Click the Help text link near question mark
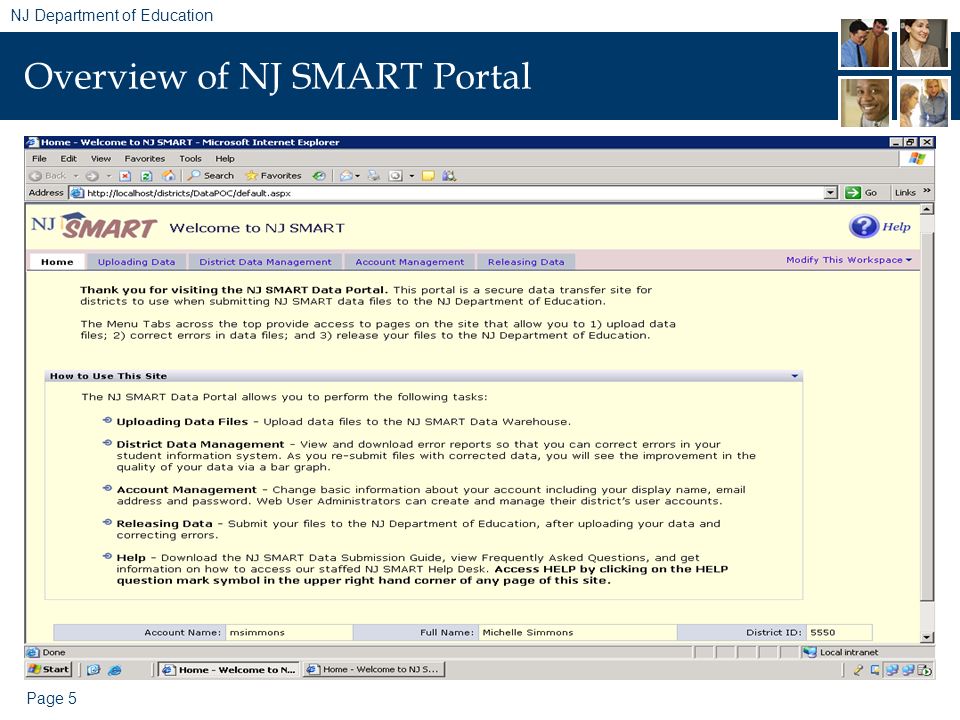This screenshot has width=960, height=720. point(896,227)
